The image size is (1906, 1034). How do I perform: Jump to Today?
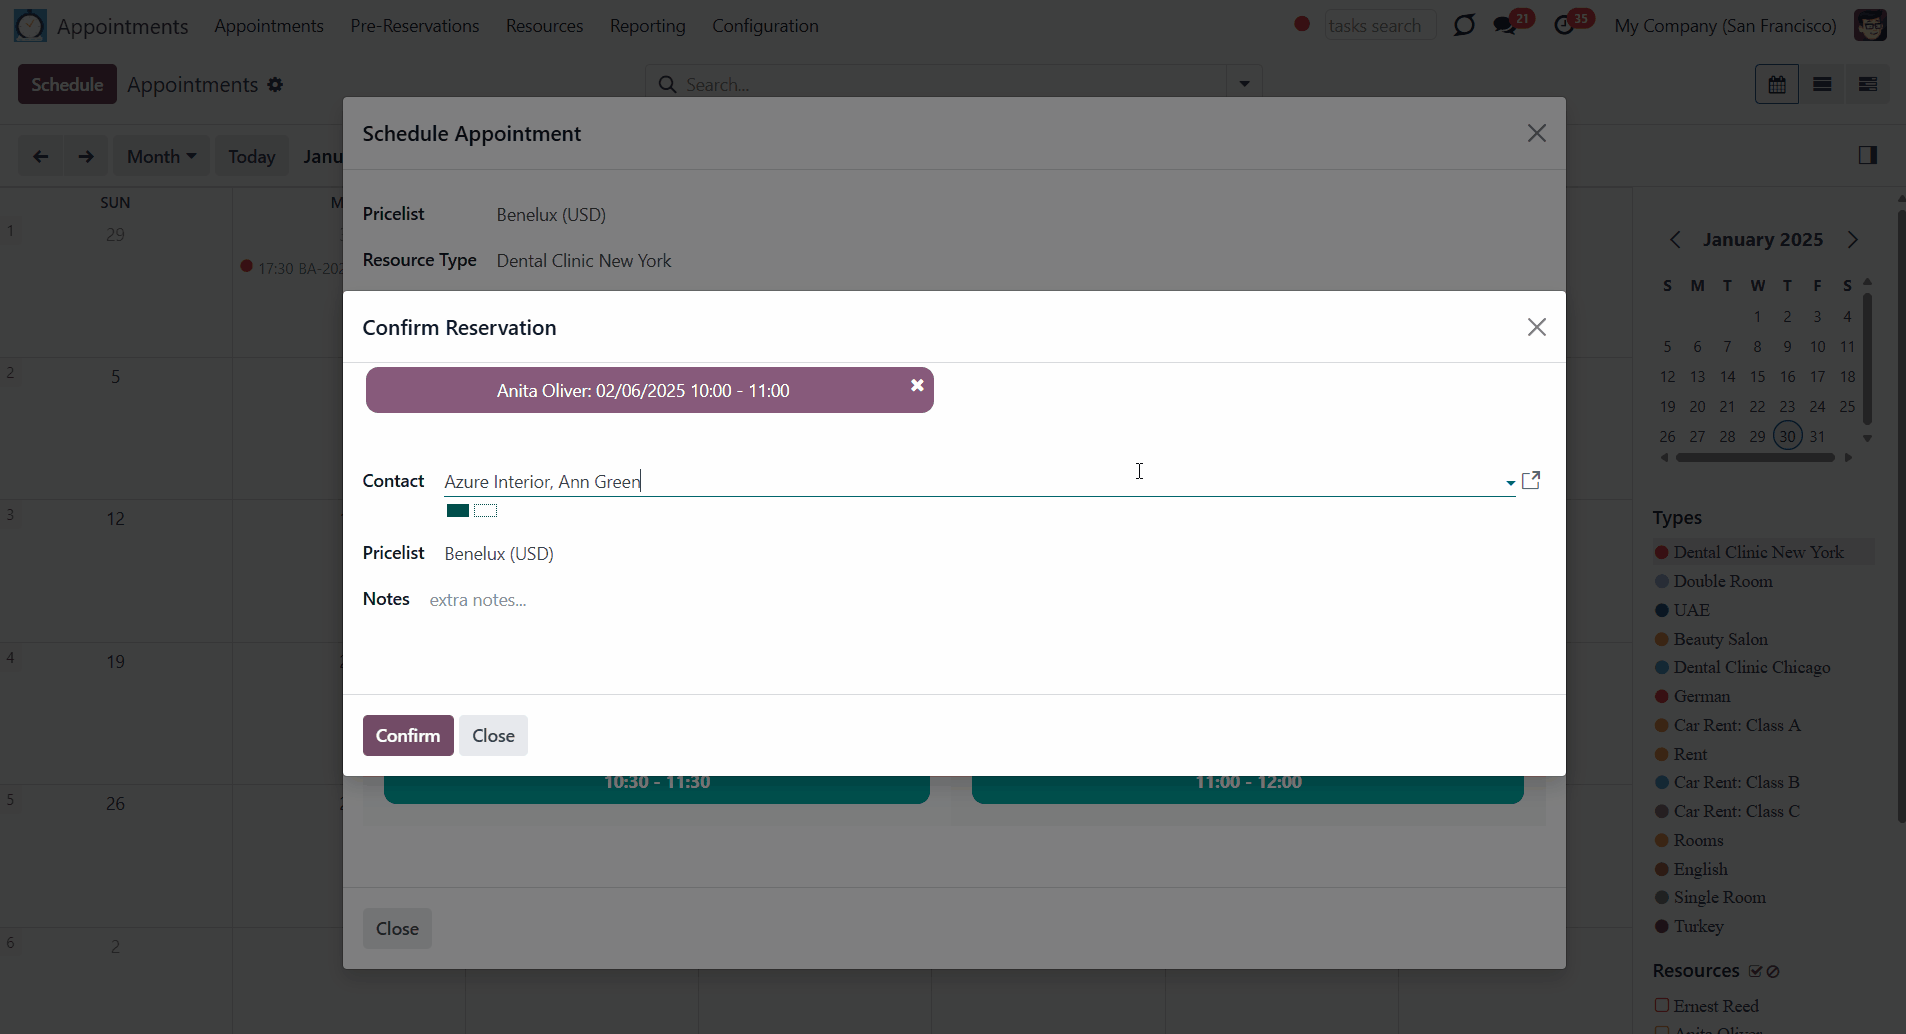[251, 156]
